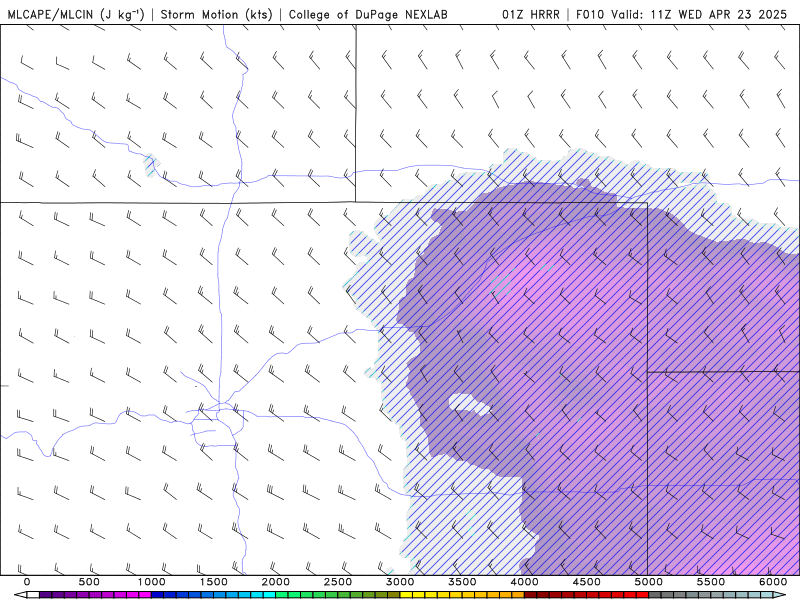This screenshot has width=800, height=600.
Task: Click the Storm Motion (kts) label
Action: pos(217,14)
